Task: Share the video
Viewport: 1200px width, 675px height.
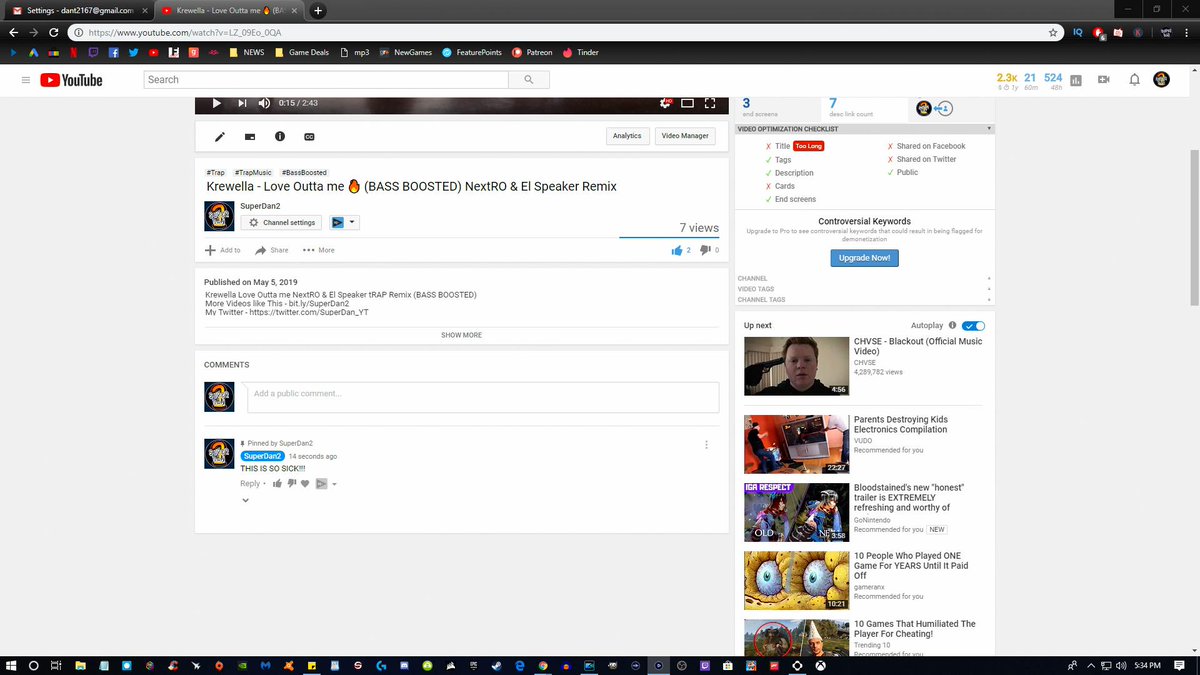Action: 272,250
